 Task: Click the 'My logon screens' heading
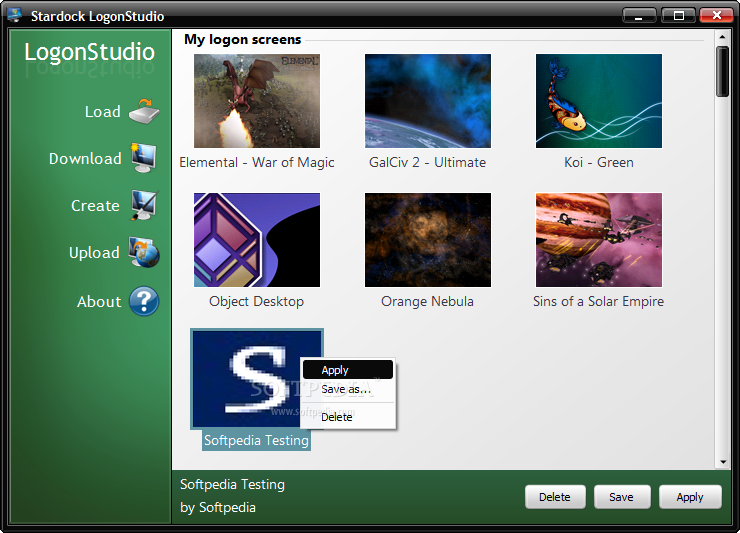click(243, 40)
